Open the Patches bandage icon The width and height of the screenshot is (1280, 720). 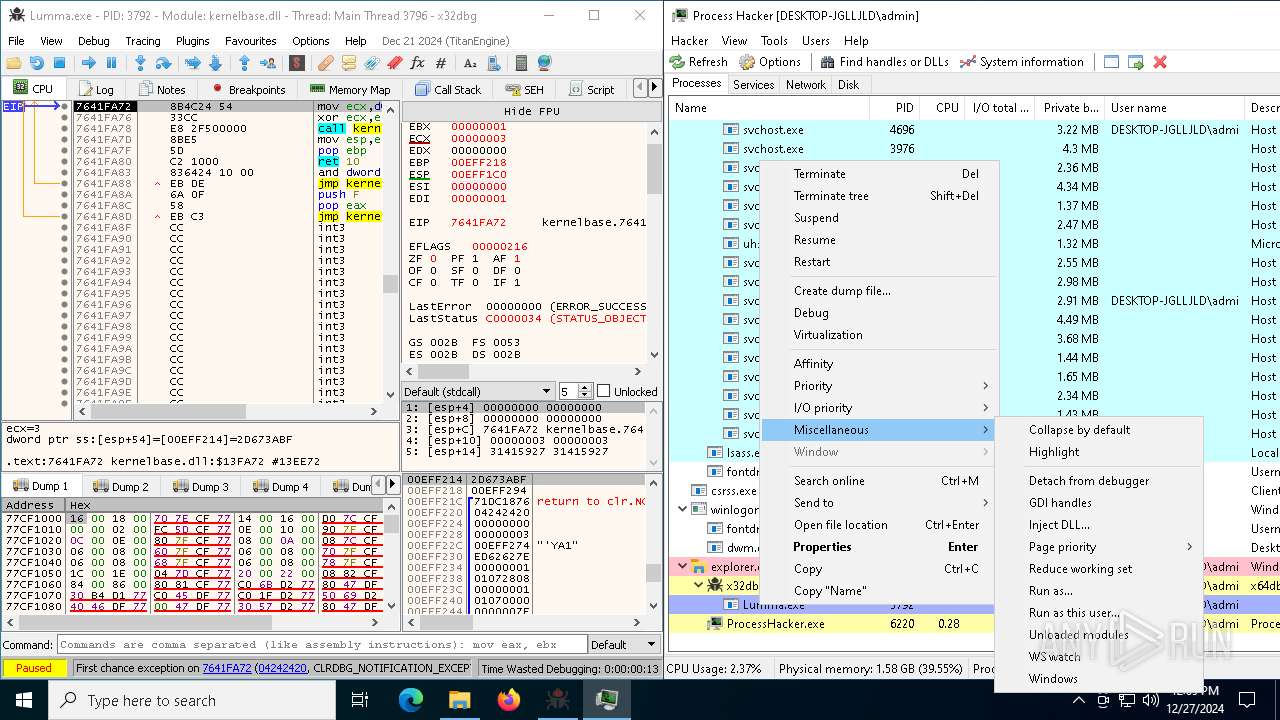tap(325, 63)
